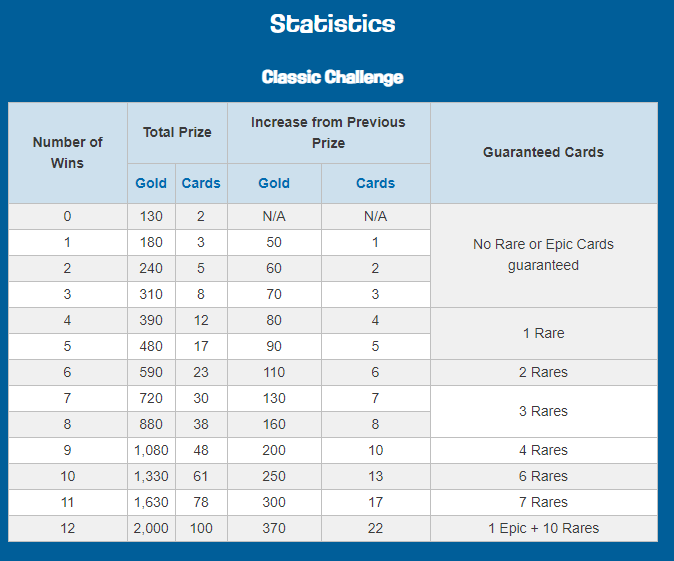This screenshot has width=674, height=561.
Task: Click the 1,630 gold total prize cell
Action: (x=151, y=502)
